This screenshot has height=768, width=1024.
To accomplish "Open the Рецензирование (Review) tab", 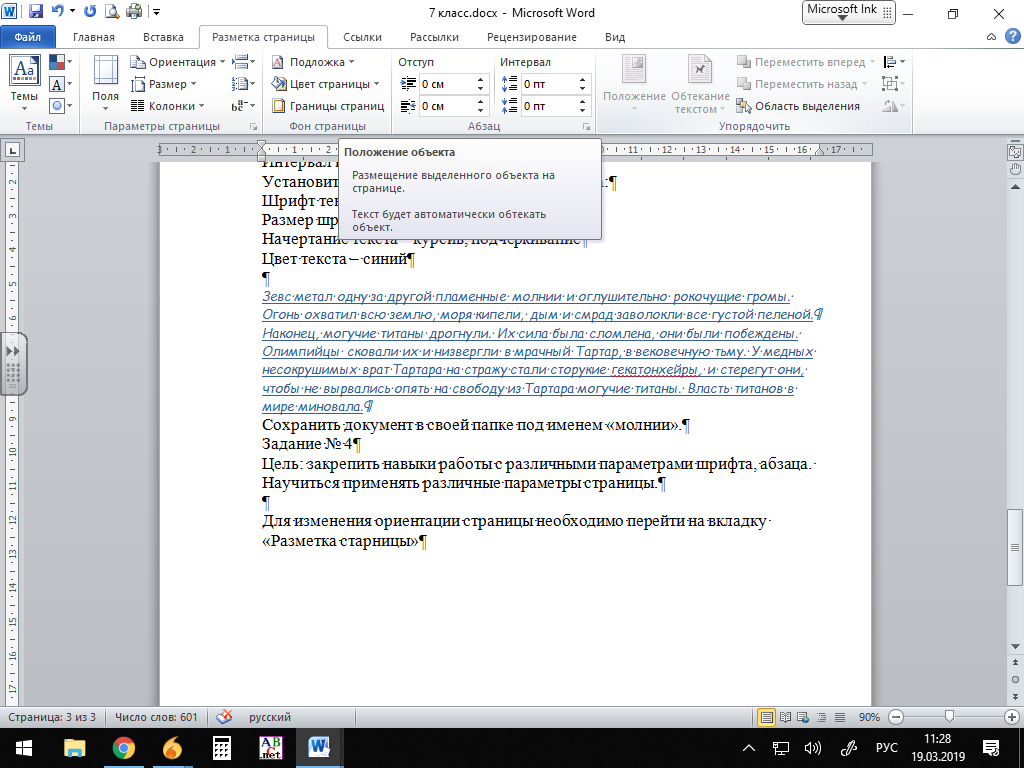I will 531,37.
